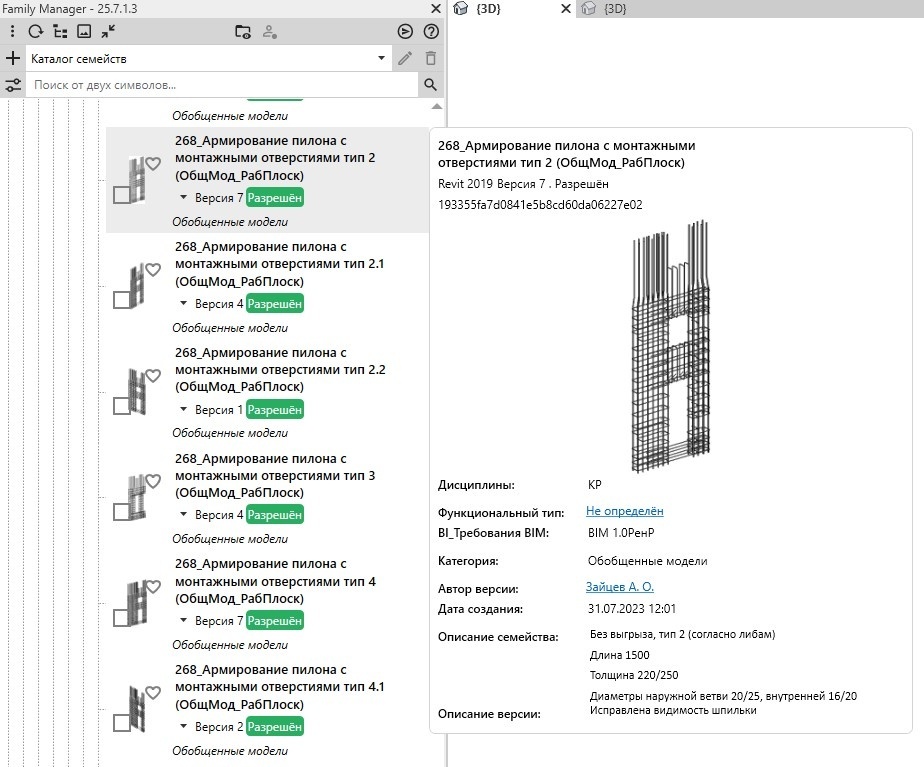Click the search field for families
The width and height of the screenshot is (924, 767).
point(220,85)
